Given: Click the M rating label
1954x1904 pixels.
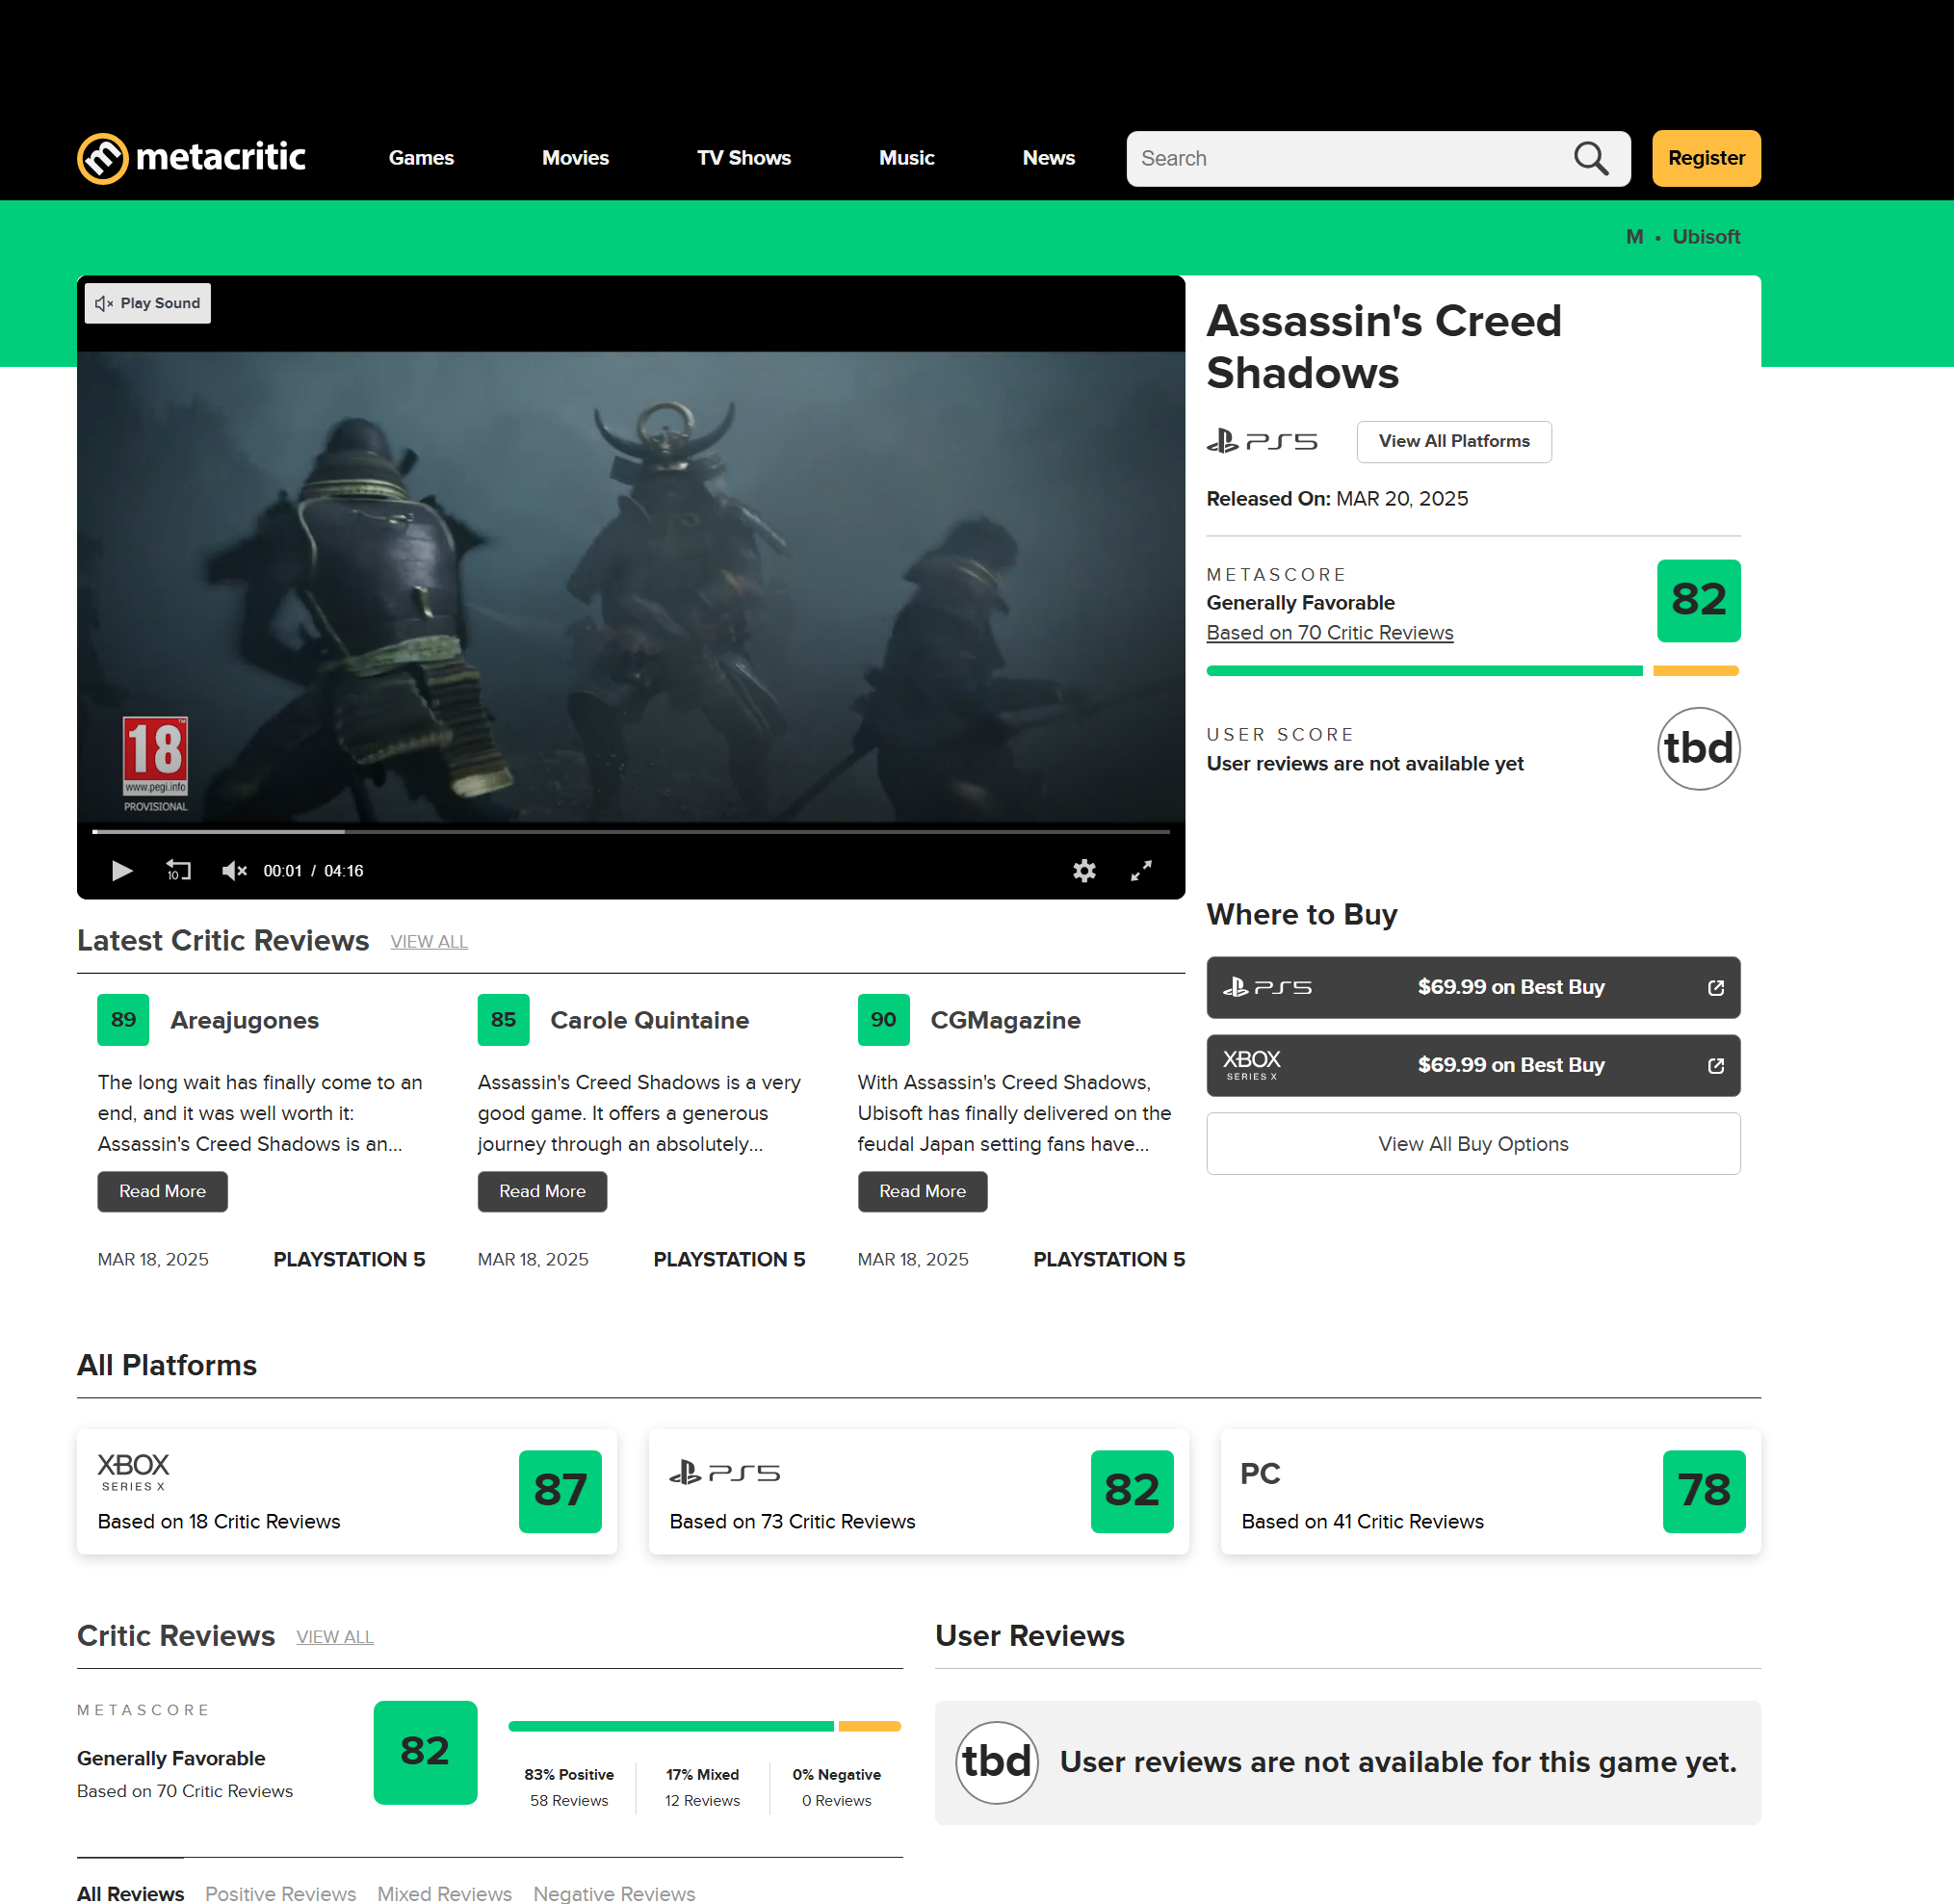Looking at the screenshot, I should tap(1634, 237).
